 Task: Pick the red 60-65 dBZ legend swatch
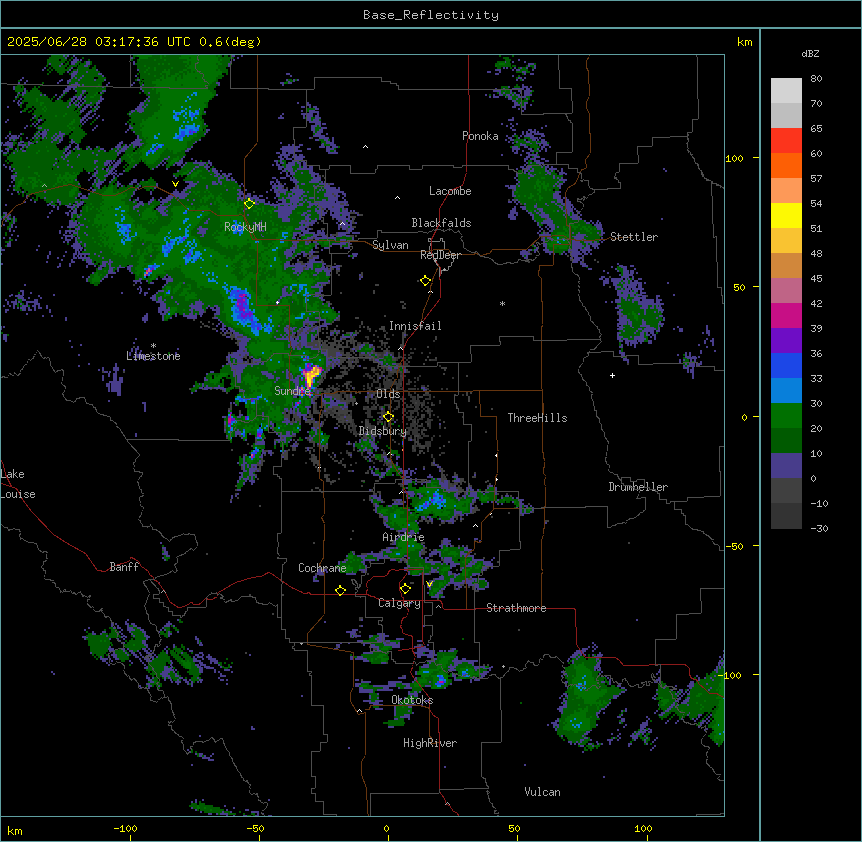coord(786,141)
